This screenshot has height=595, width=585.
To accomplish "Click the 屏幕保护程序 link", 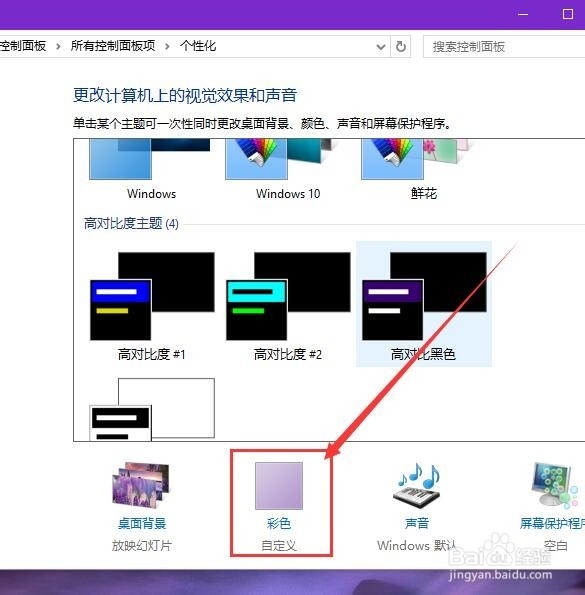I will pyautogui.click(x=552, y=524).
